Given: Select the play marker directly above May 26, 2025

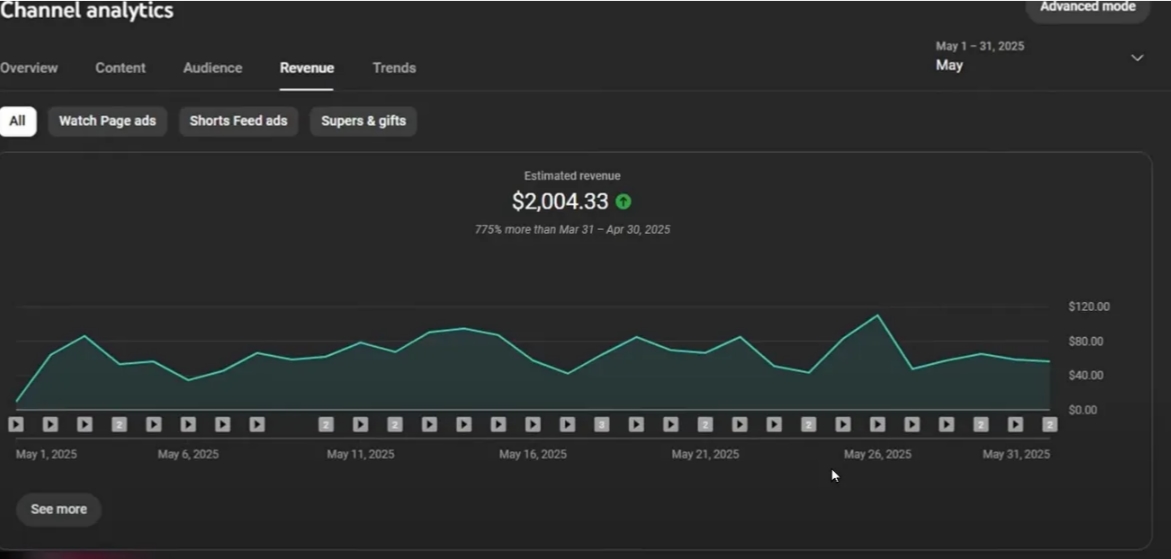Looking at the screenshot, I should 878,425.
